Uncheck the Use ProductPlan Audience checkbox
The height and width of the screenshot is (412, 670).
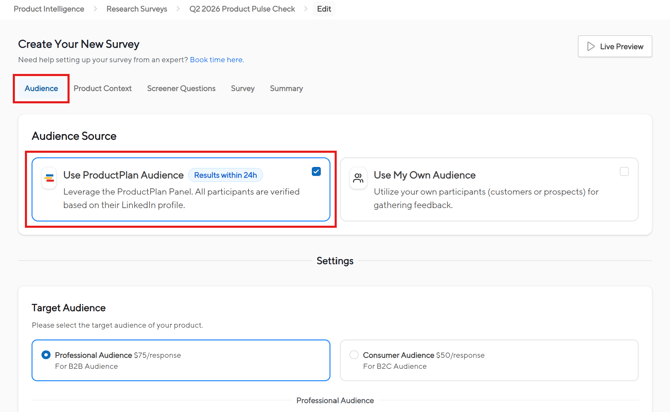click(316, 172)
